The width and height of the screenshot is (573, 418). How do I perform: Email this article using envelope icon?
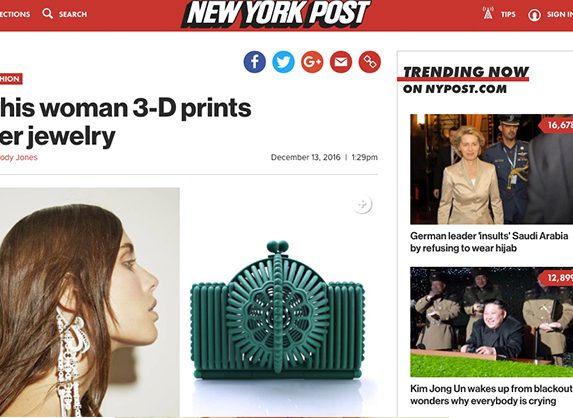(x=341, y=62)
